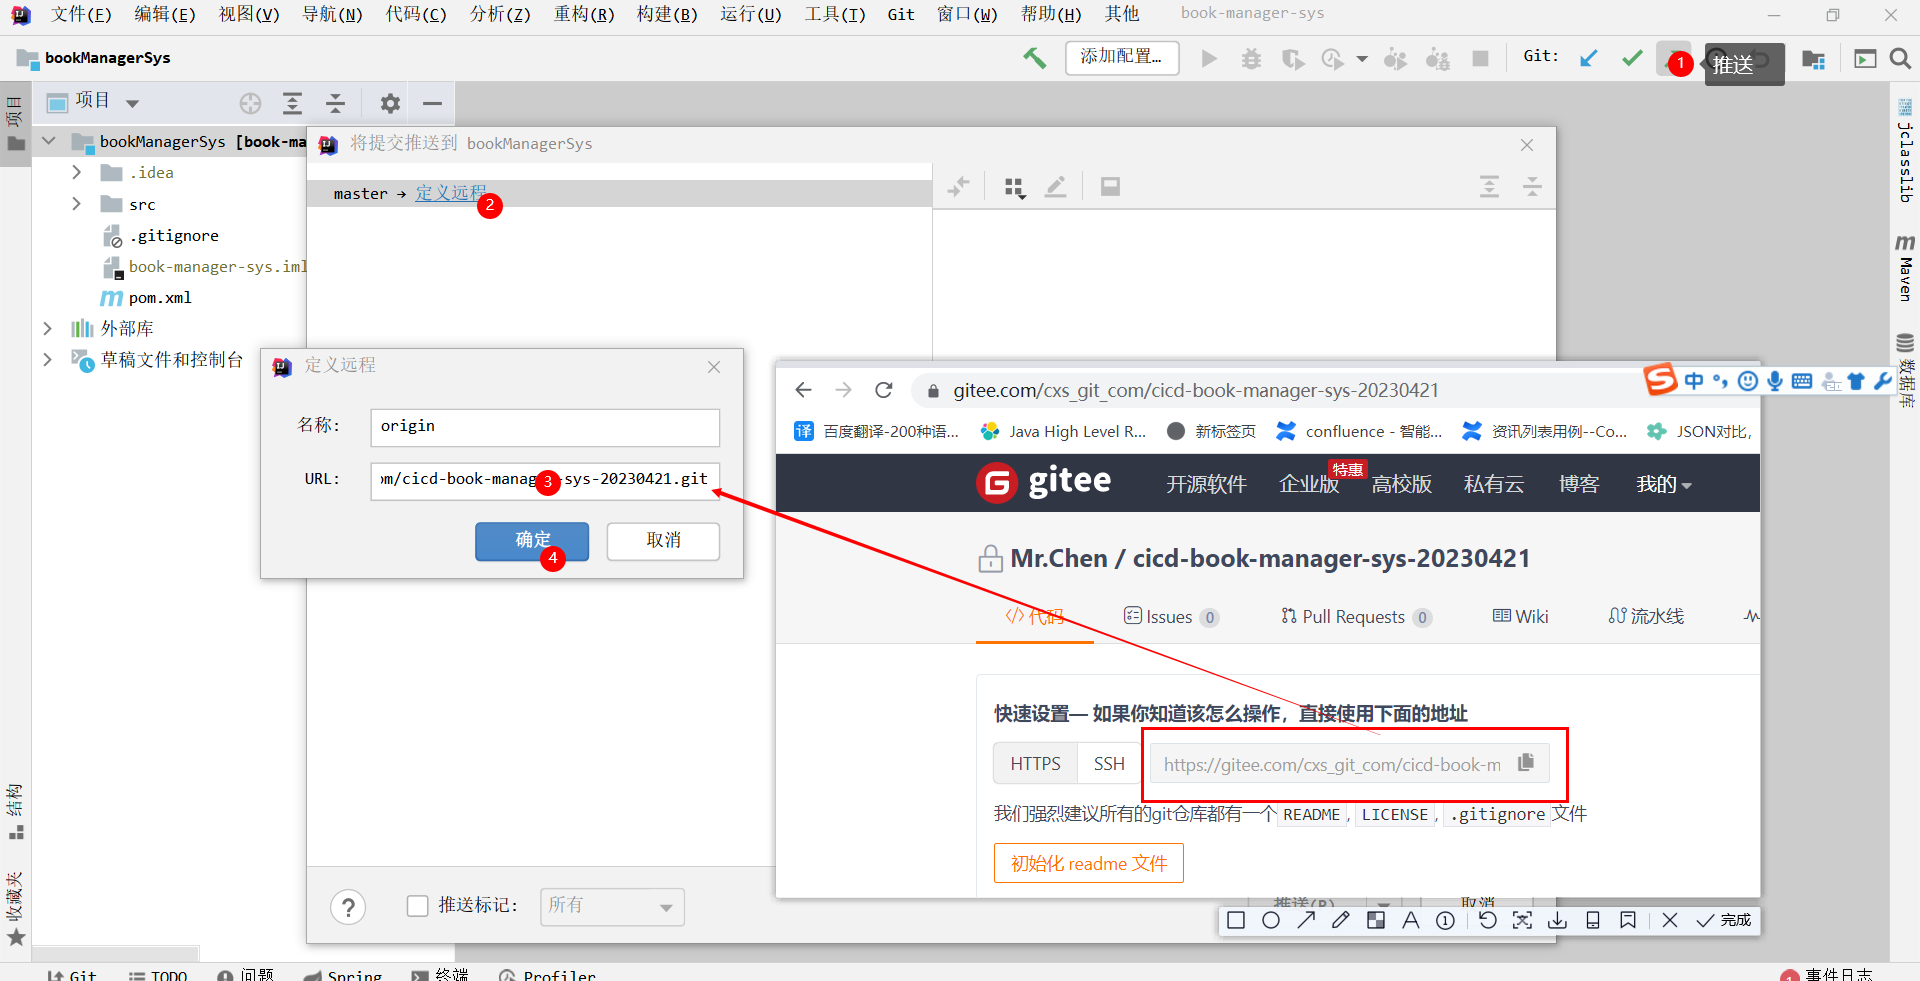Click the Git commit checkmark icon
The width and height of the screenshot is (1920, 981).
1632,58
